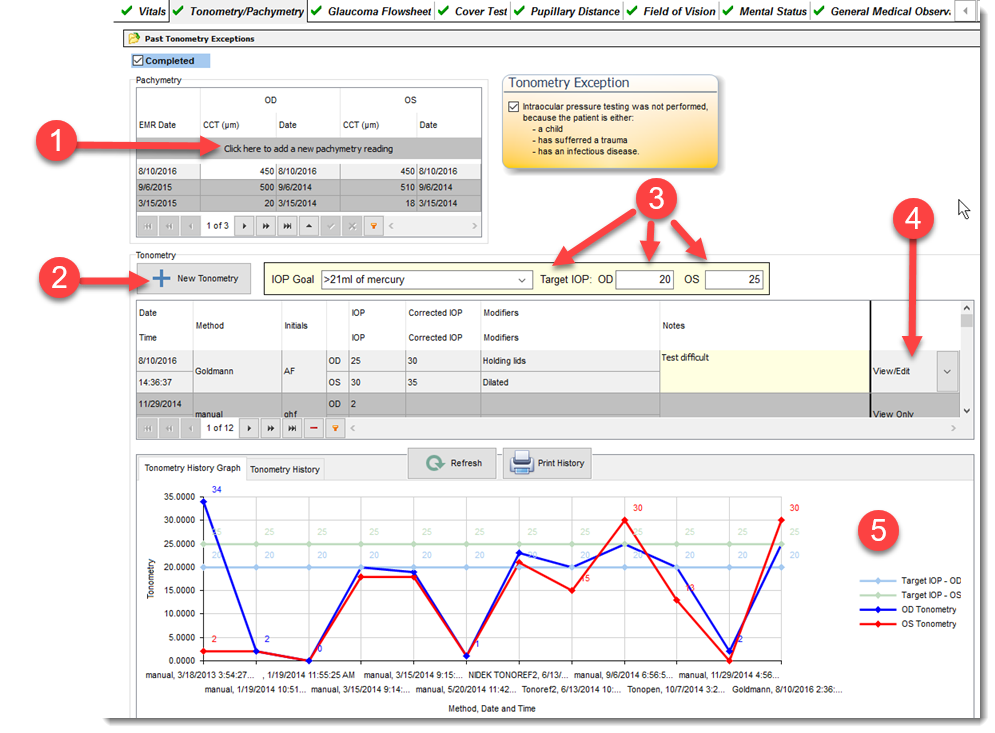Viewport: 995px width, 733px height.
Task: Jump to last tonometry record
Action: pos(292,428)
